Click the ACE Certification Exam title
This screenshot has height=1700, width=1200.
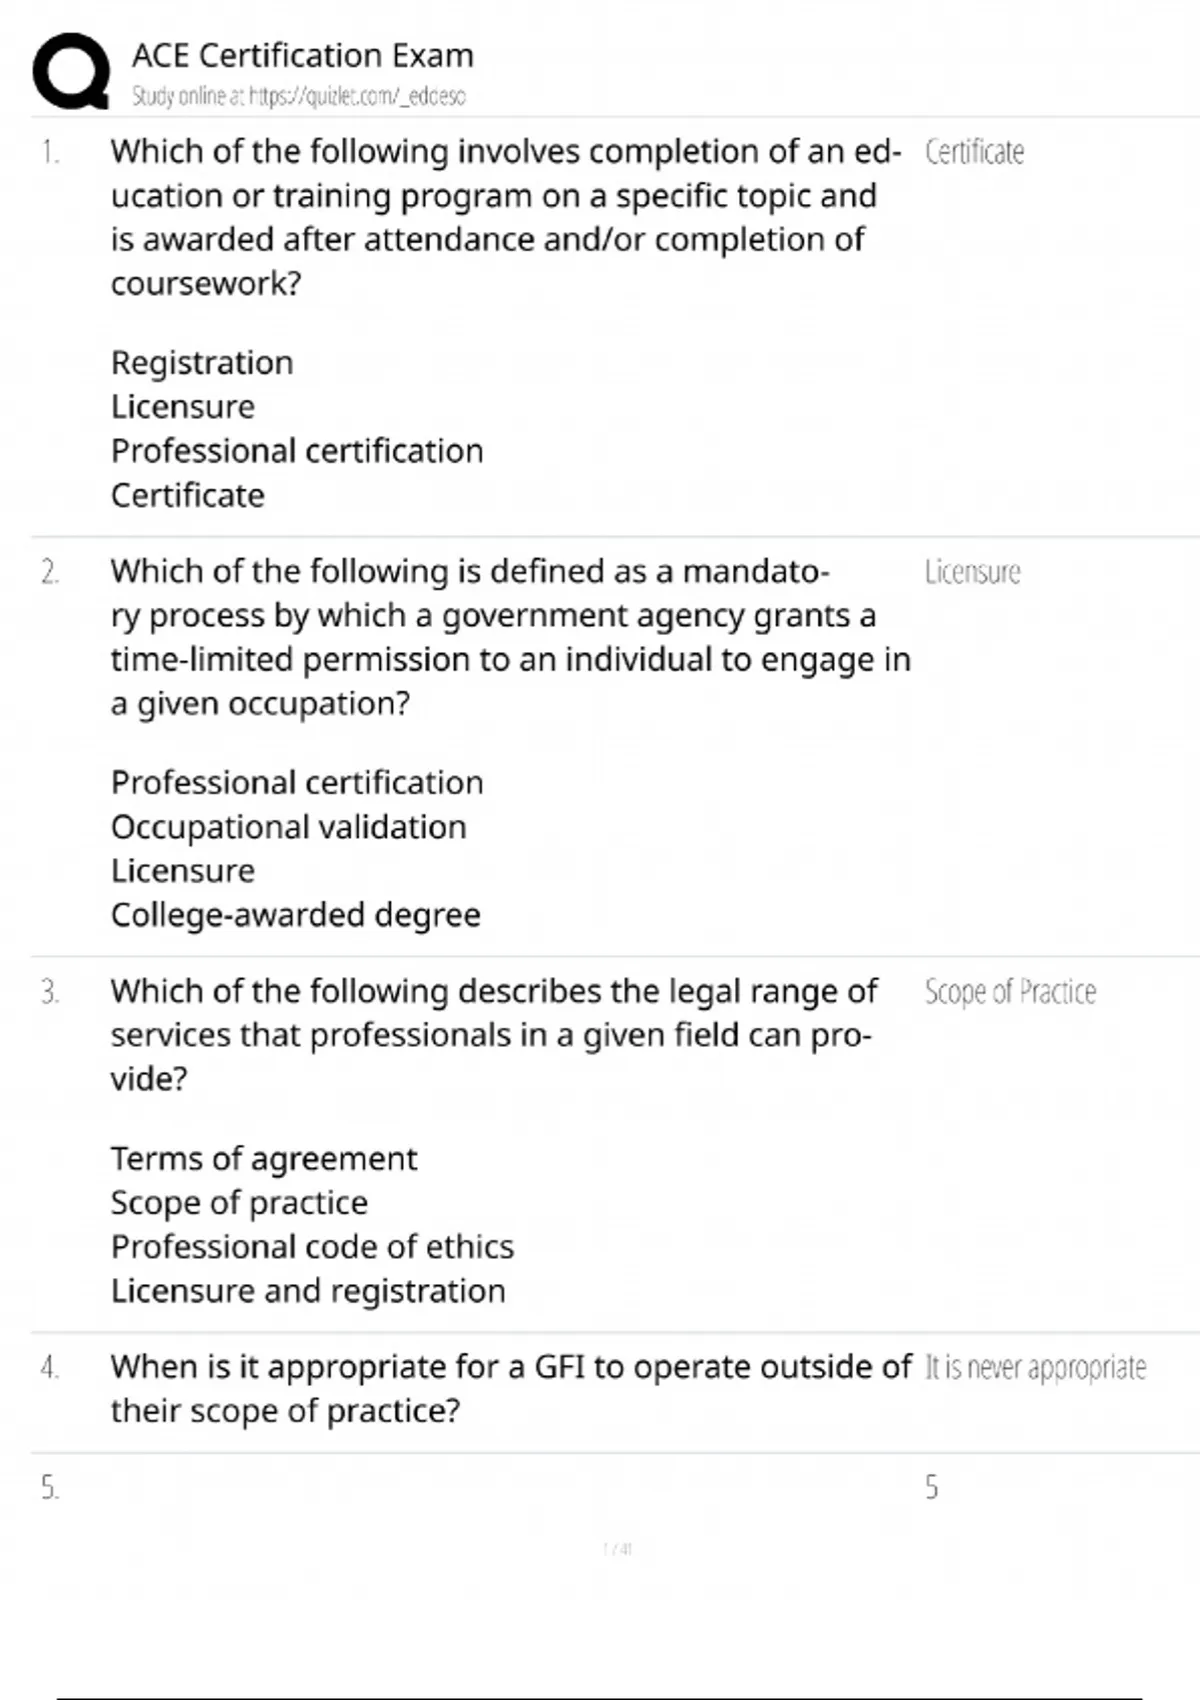pyautogui.click(x=302, y=55)
